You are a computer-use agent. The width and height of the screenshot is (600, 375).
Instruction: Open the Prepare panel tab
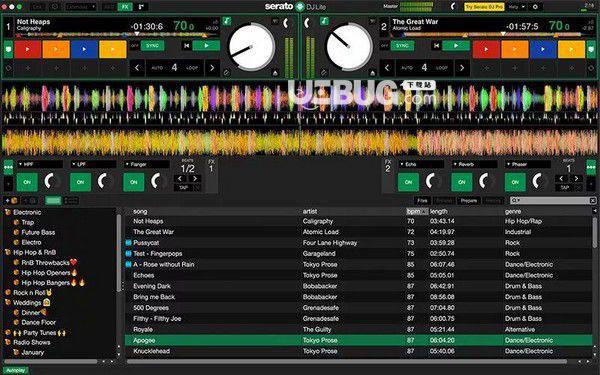(x=469, y=201)
